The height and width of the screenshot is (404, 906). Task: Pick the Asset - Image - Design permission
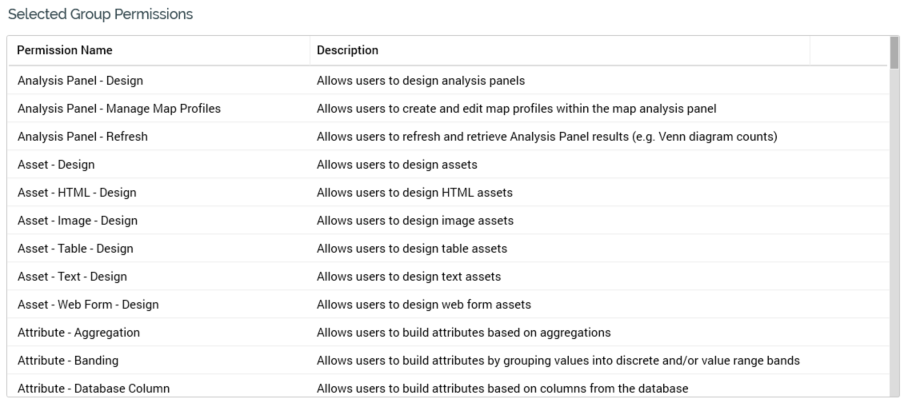point(78,220)
